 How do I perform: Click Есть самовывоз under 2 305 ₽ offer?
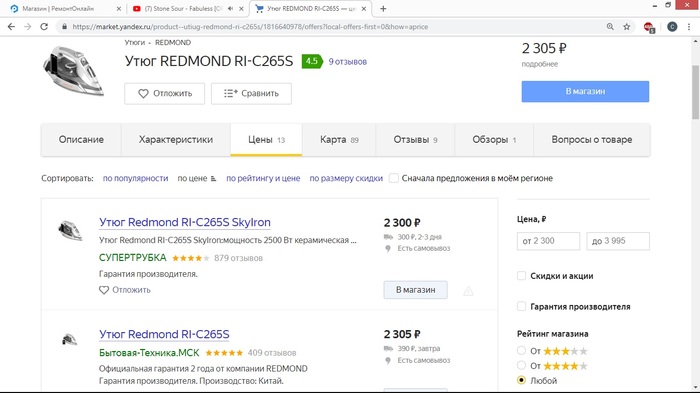click(424, 360)
